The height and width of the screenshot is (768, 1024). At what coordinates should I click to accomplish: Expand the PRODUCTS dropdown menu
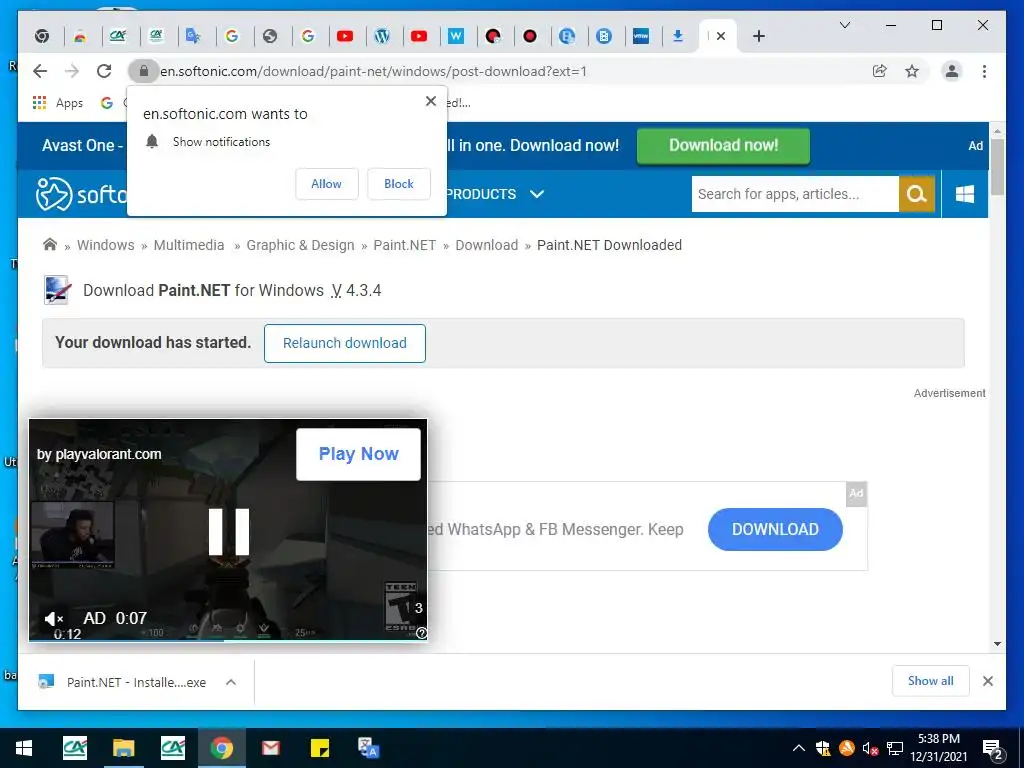point(495,194)
